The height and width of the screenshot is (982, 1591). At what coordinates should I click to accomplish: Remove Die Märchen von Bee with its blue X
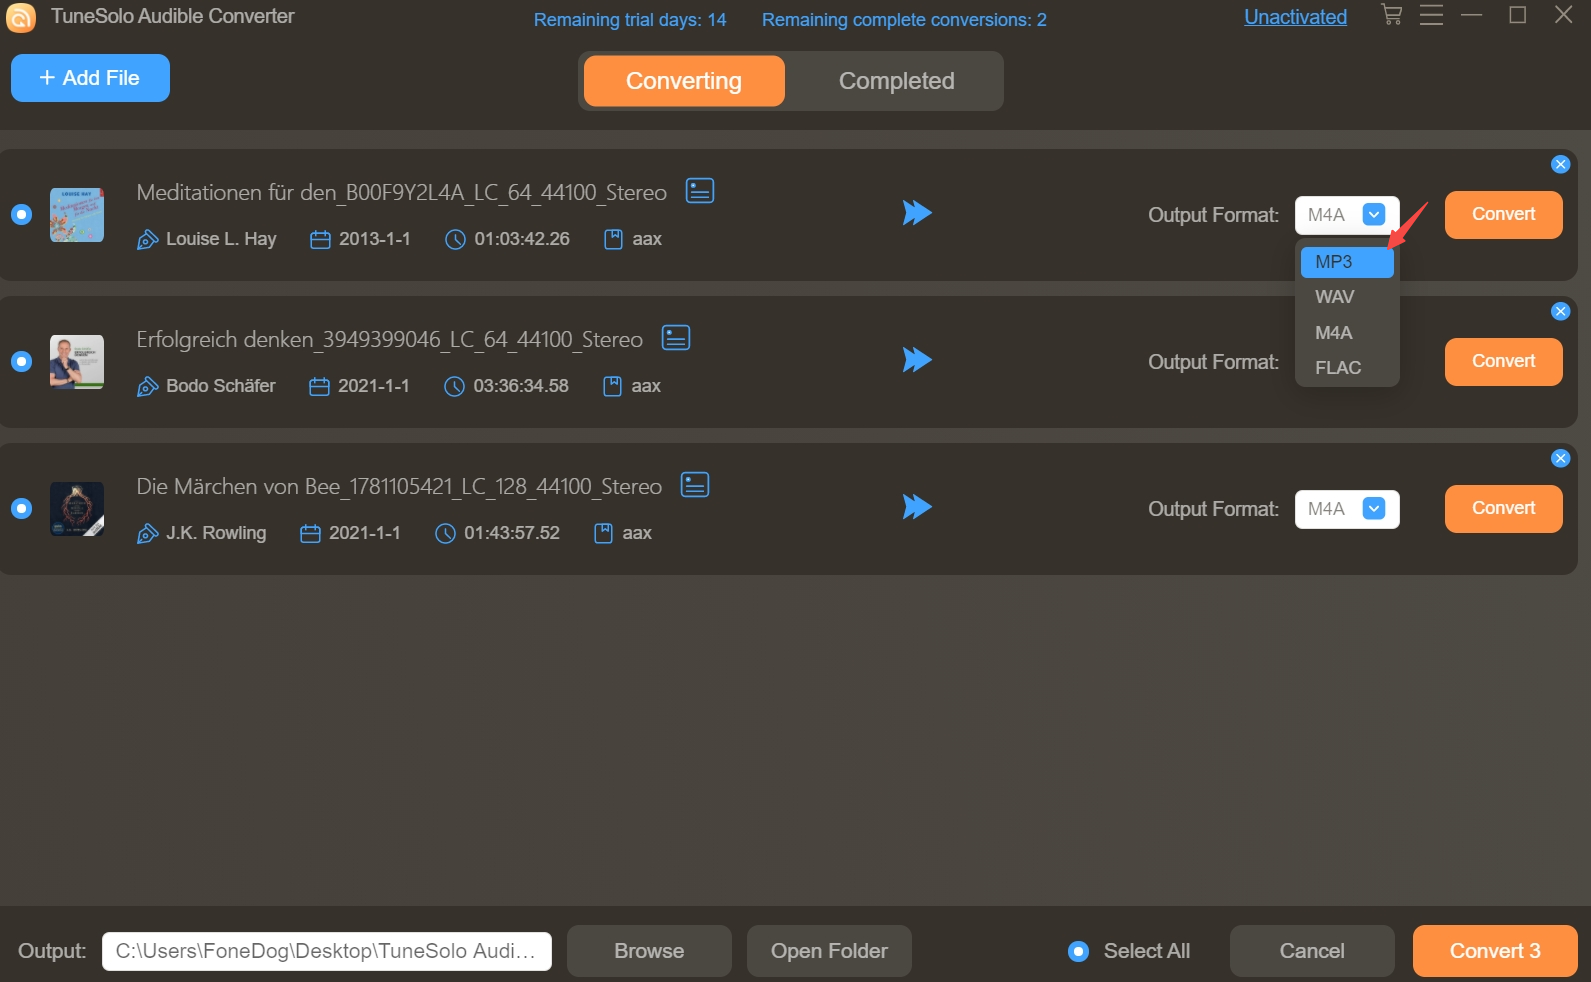pos(1560,458)
